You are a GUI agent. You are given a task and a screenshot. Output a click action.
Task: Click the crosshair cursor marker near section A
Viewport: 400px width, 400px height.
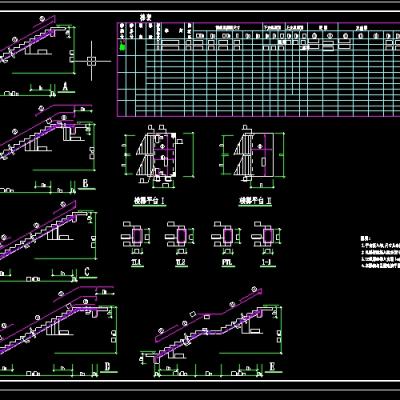91,61
